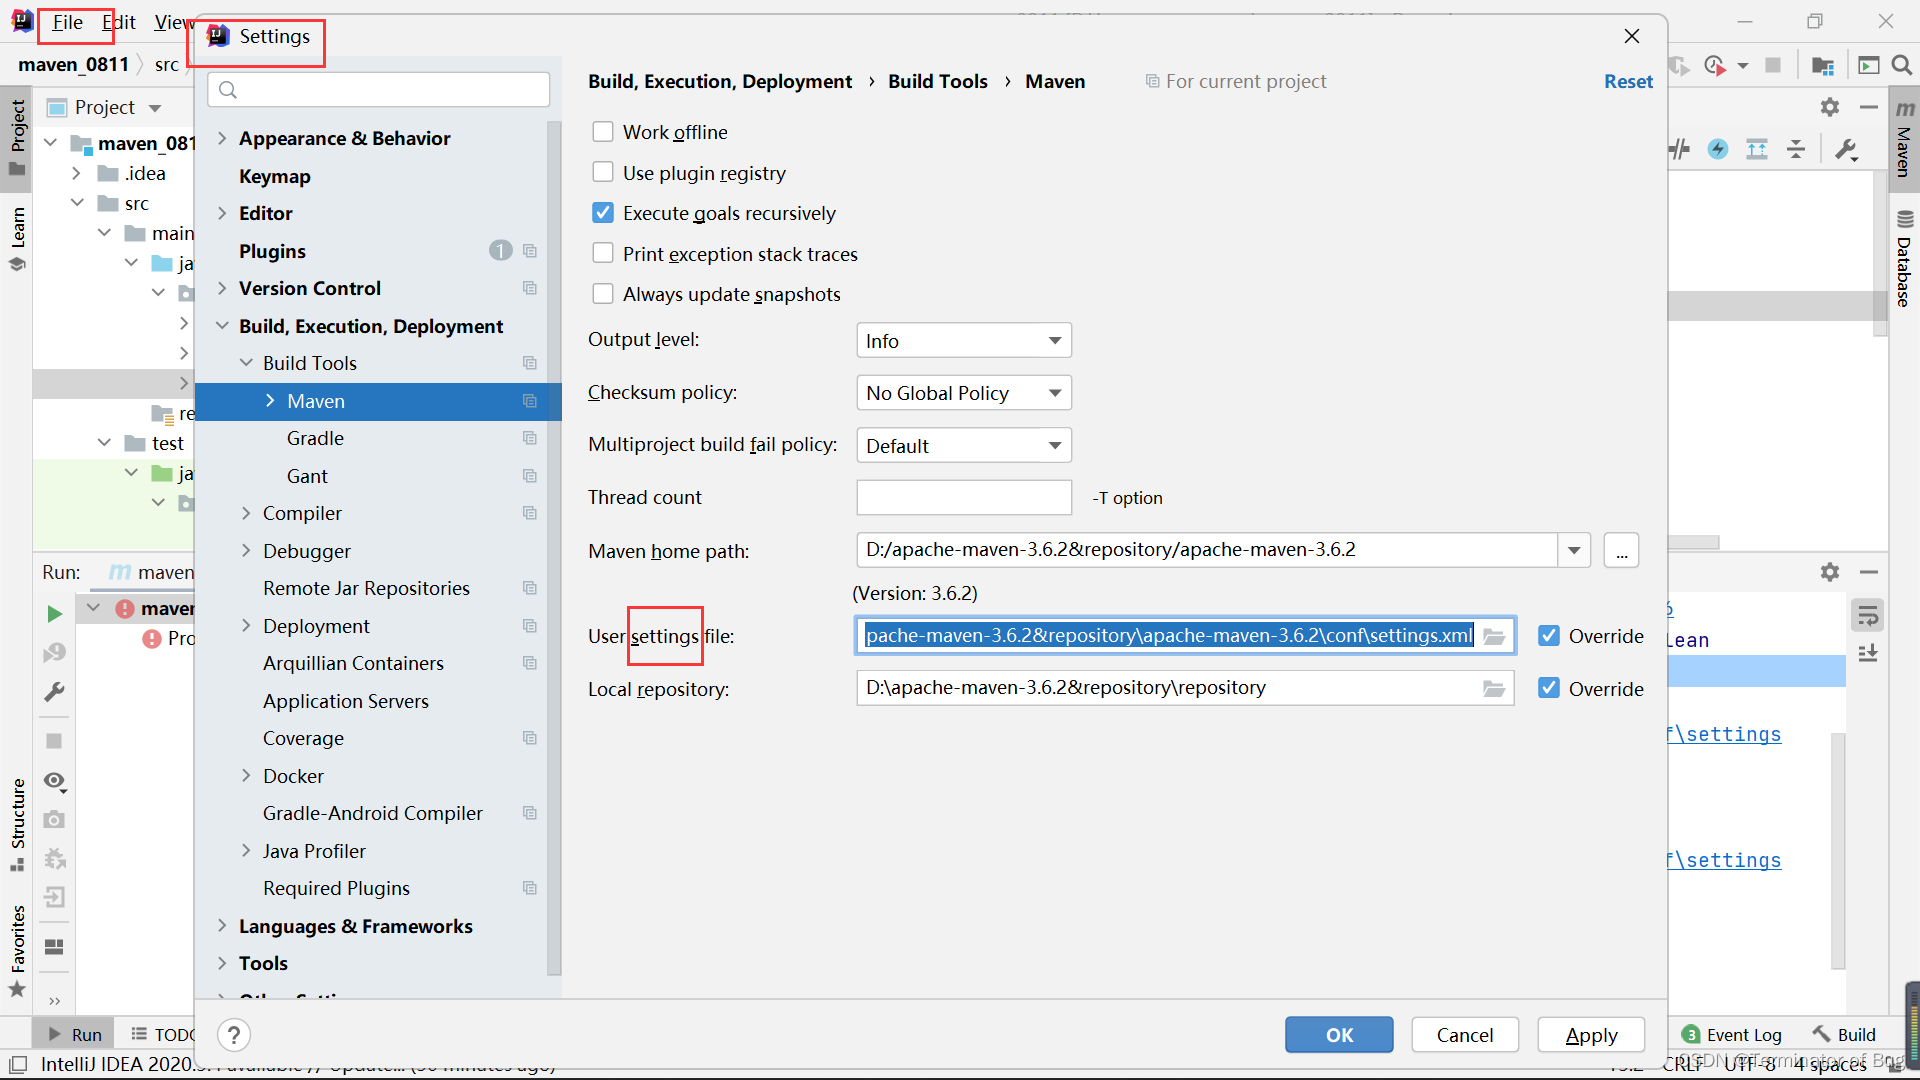The width and height of the screenshot is (1920, 1080).
Task: Click the gear icon in Run panel header
Action: click(1830, 572)
